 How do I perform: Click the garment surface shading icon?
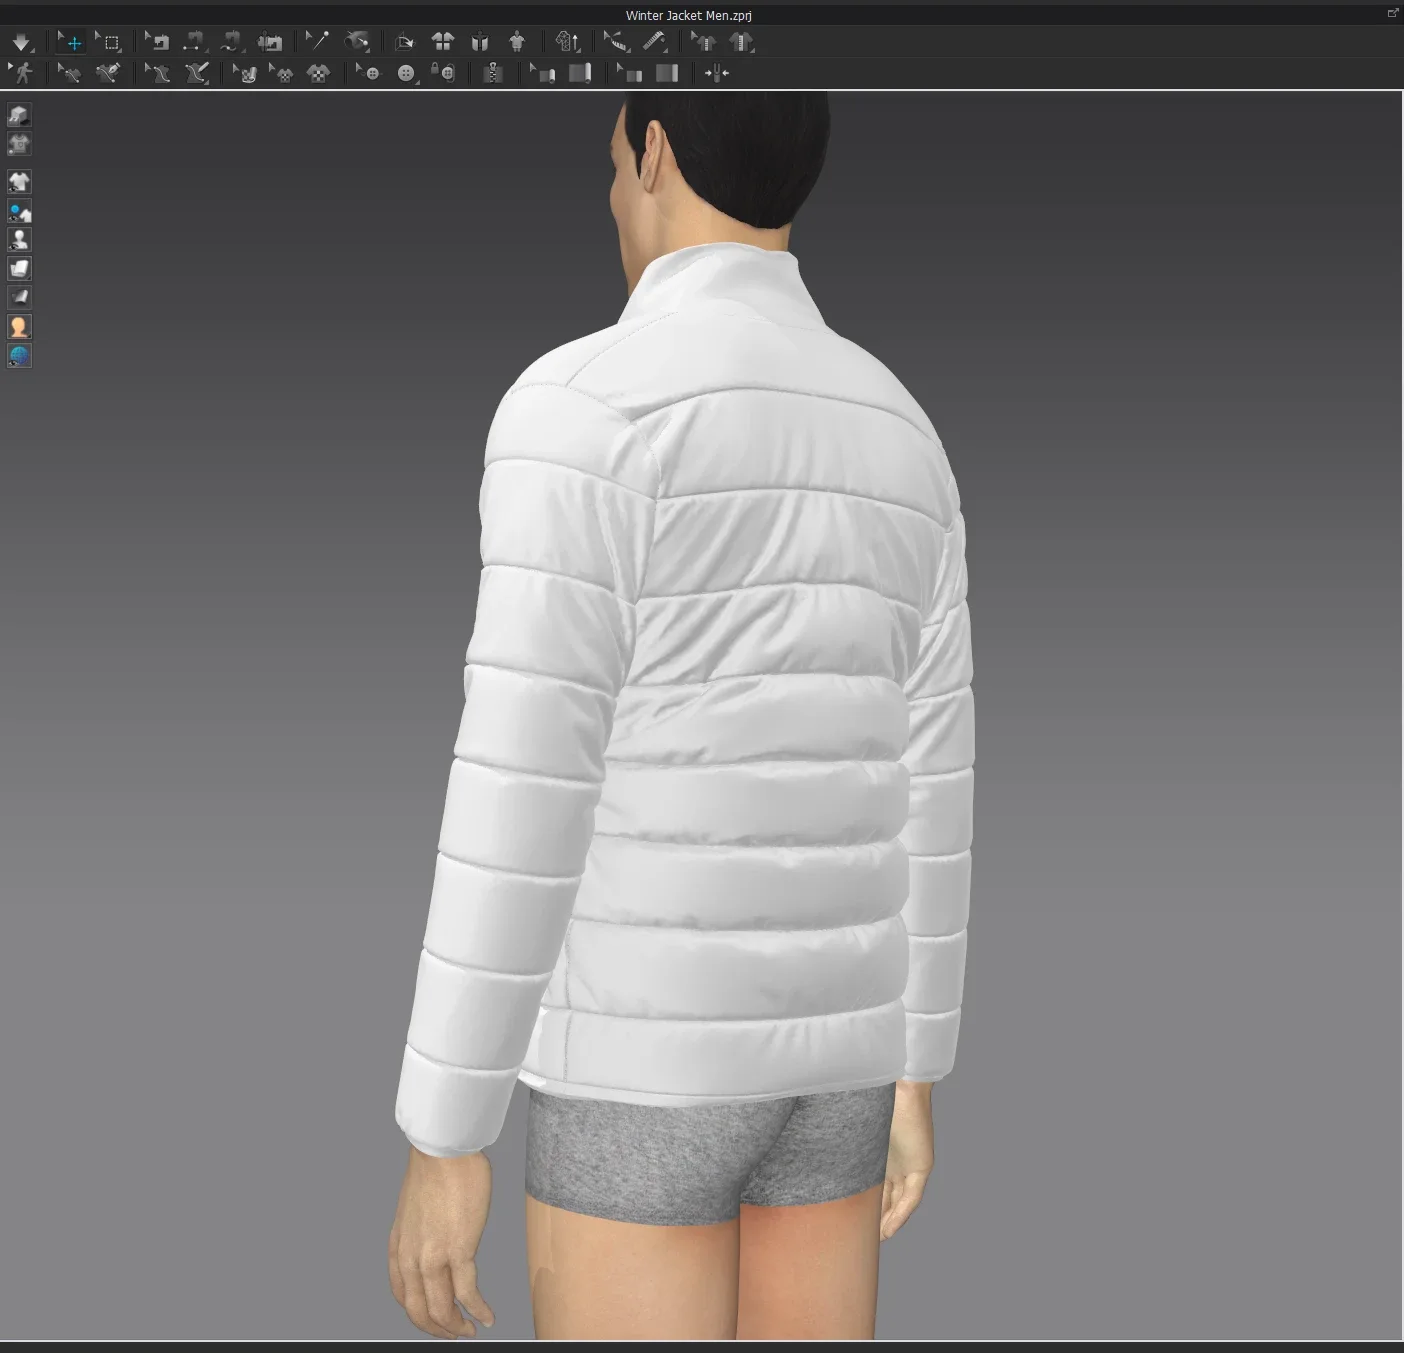pyautogui.click(x=19, y=297)
